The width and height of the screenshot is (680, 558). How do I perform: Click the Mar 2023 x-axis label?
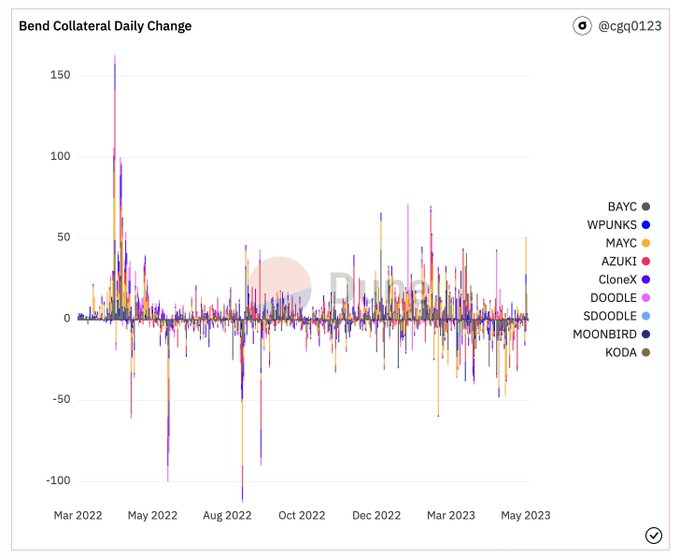(451, 516)
